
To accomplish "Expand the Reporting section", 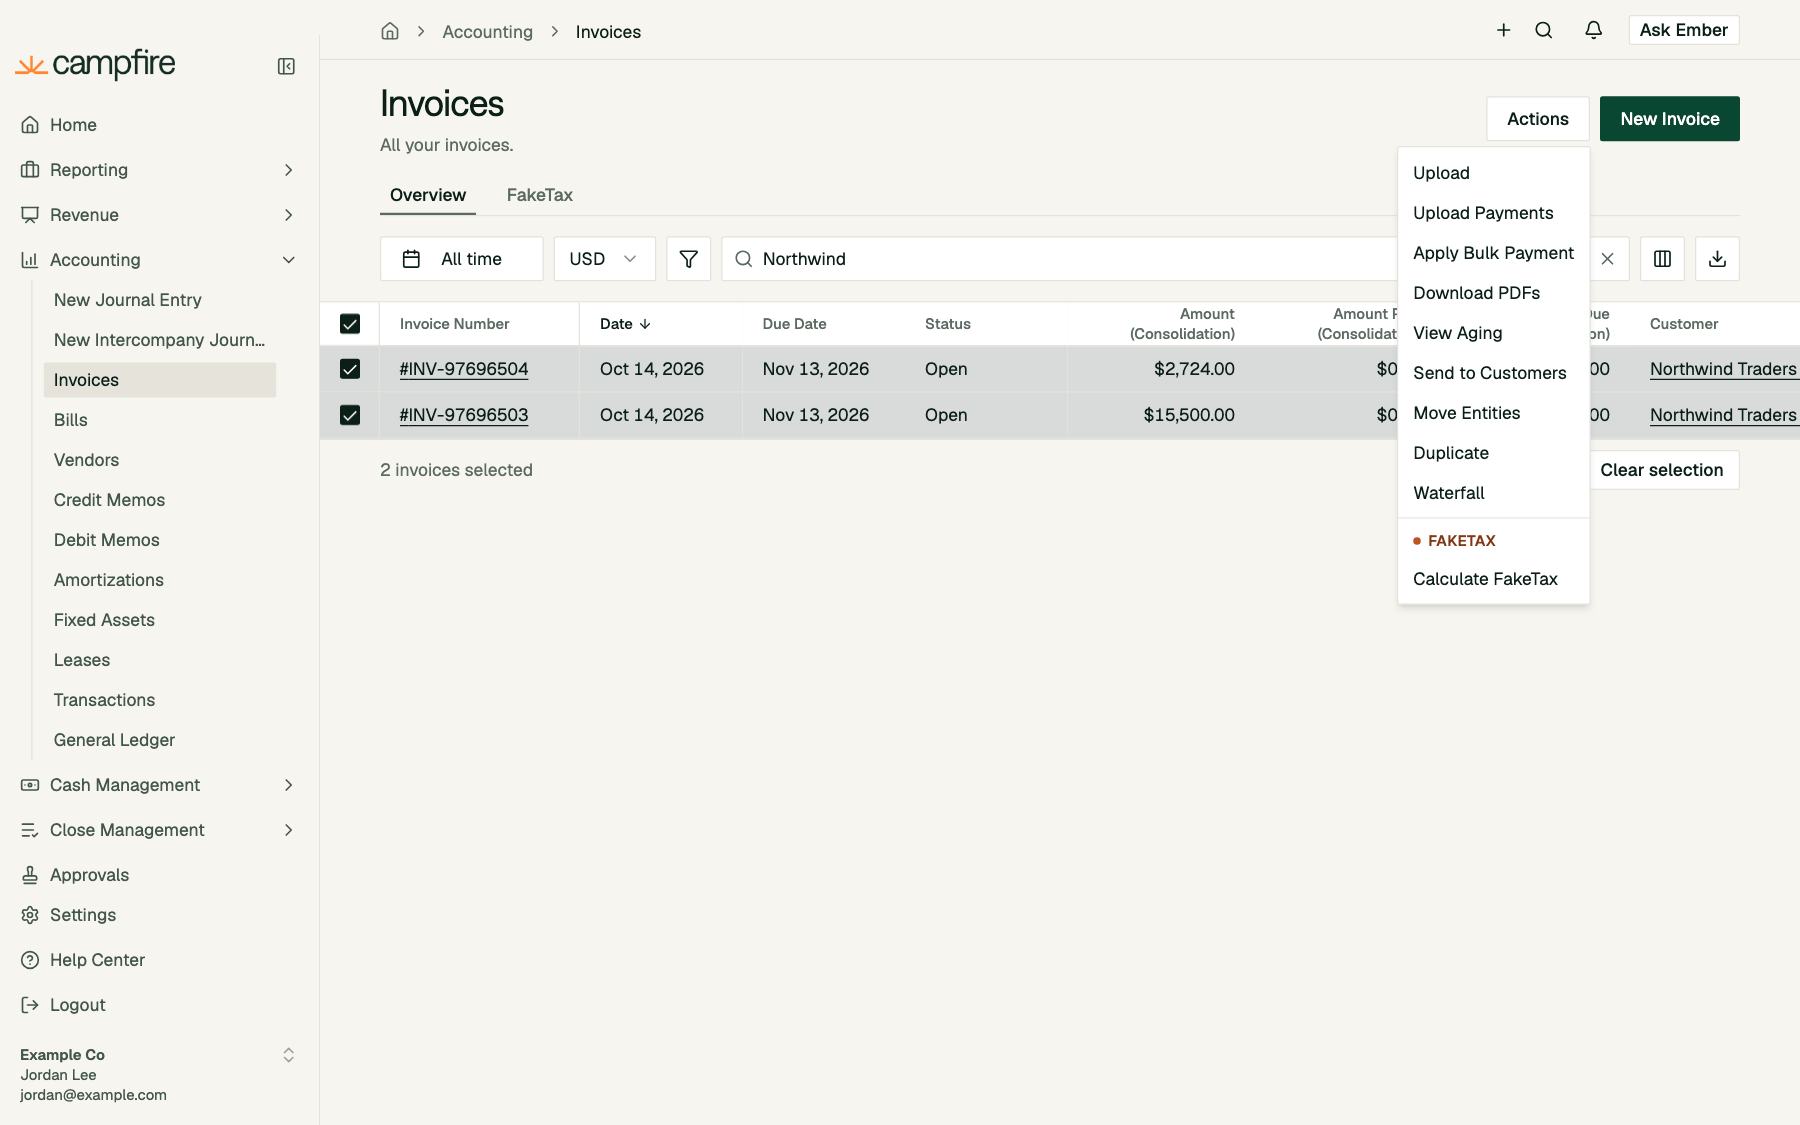I will pos(288,170).
